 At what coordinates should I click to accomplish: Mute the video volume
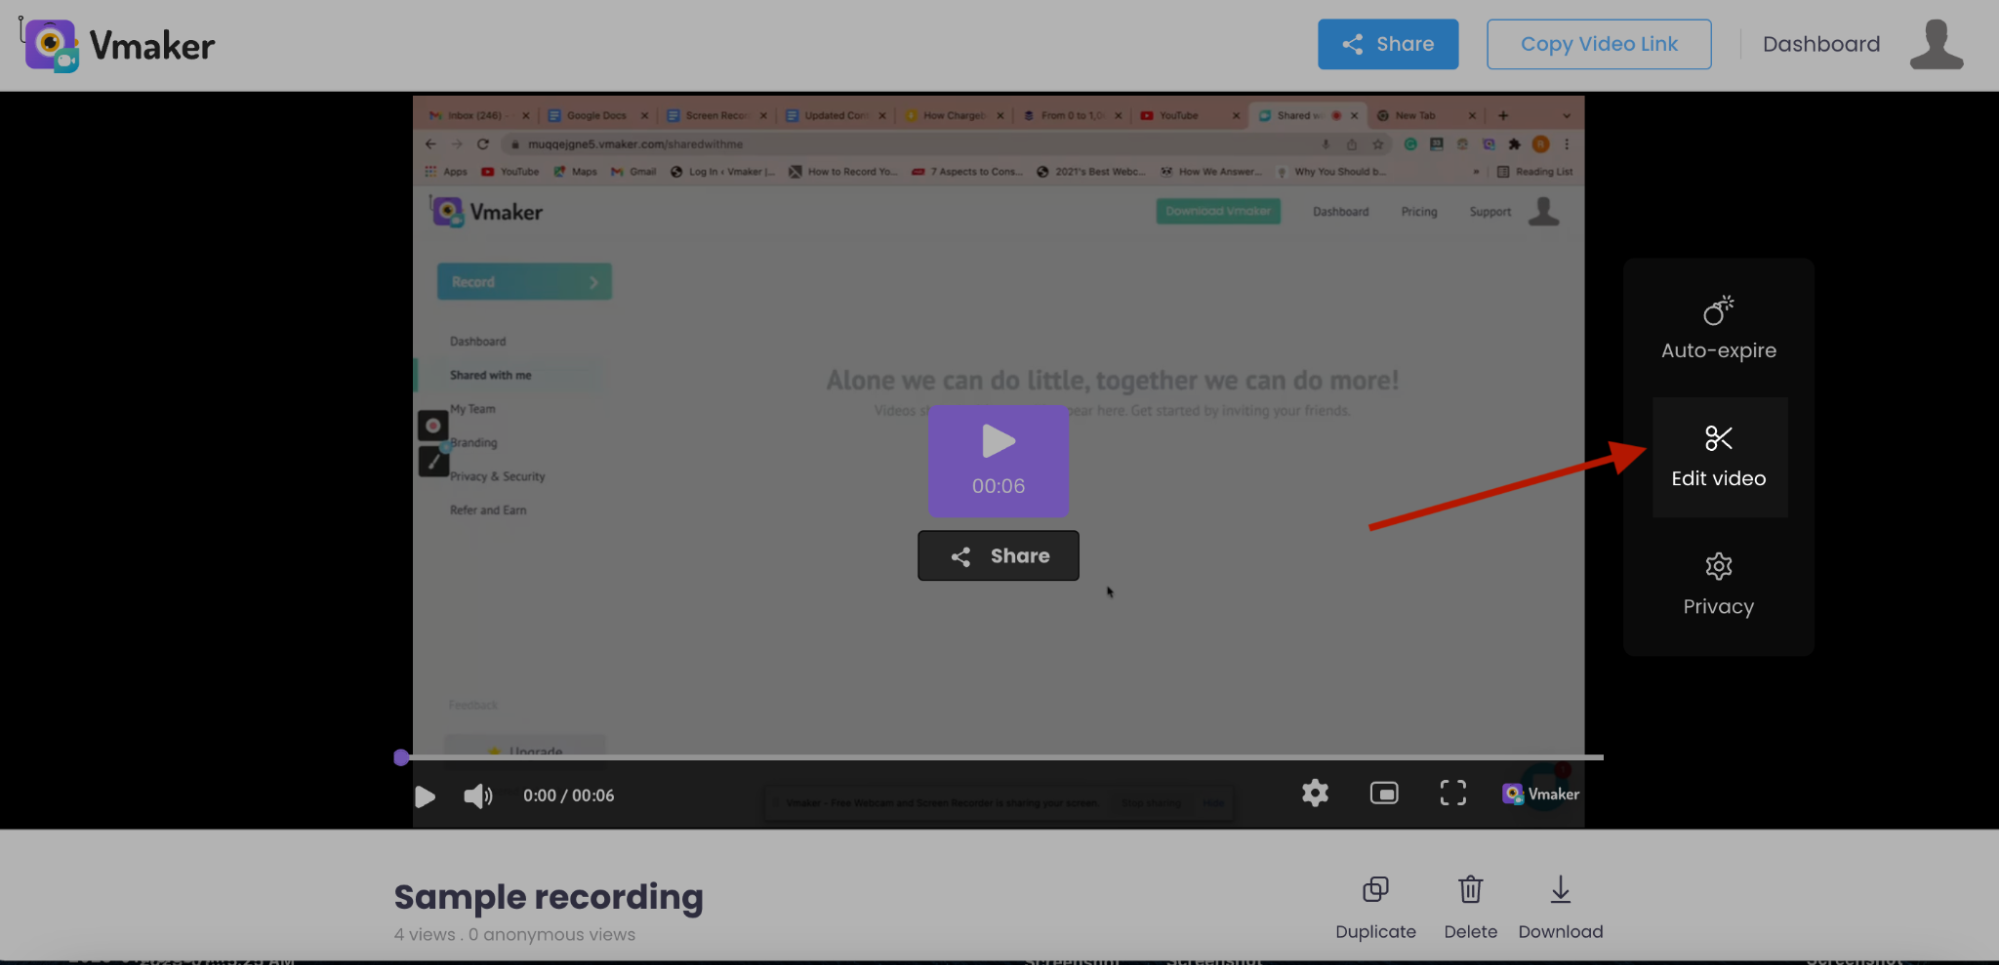coord(478,796)
